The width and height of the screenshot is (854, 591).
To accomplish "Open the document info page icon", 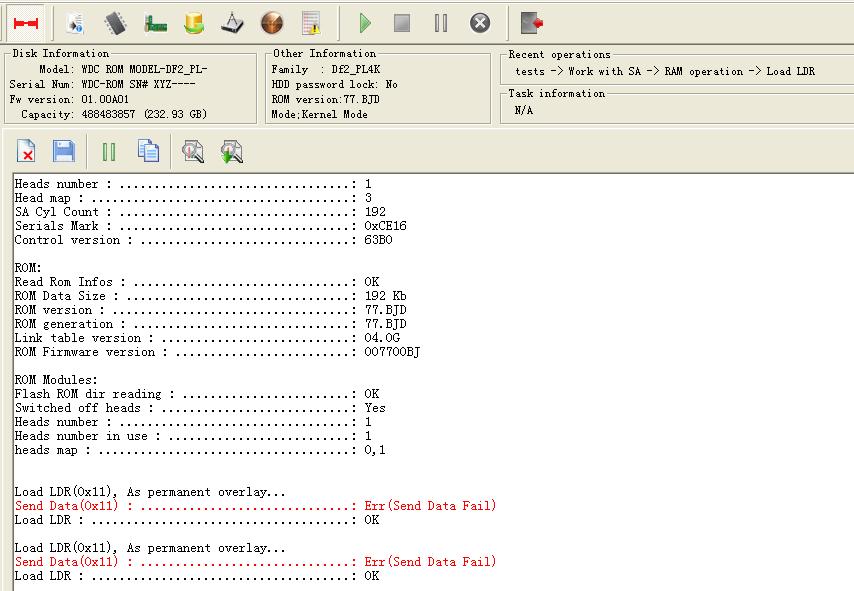I will (x=76, y=23).
